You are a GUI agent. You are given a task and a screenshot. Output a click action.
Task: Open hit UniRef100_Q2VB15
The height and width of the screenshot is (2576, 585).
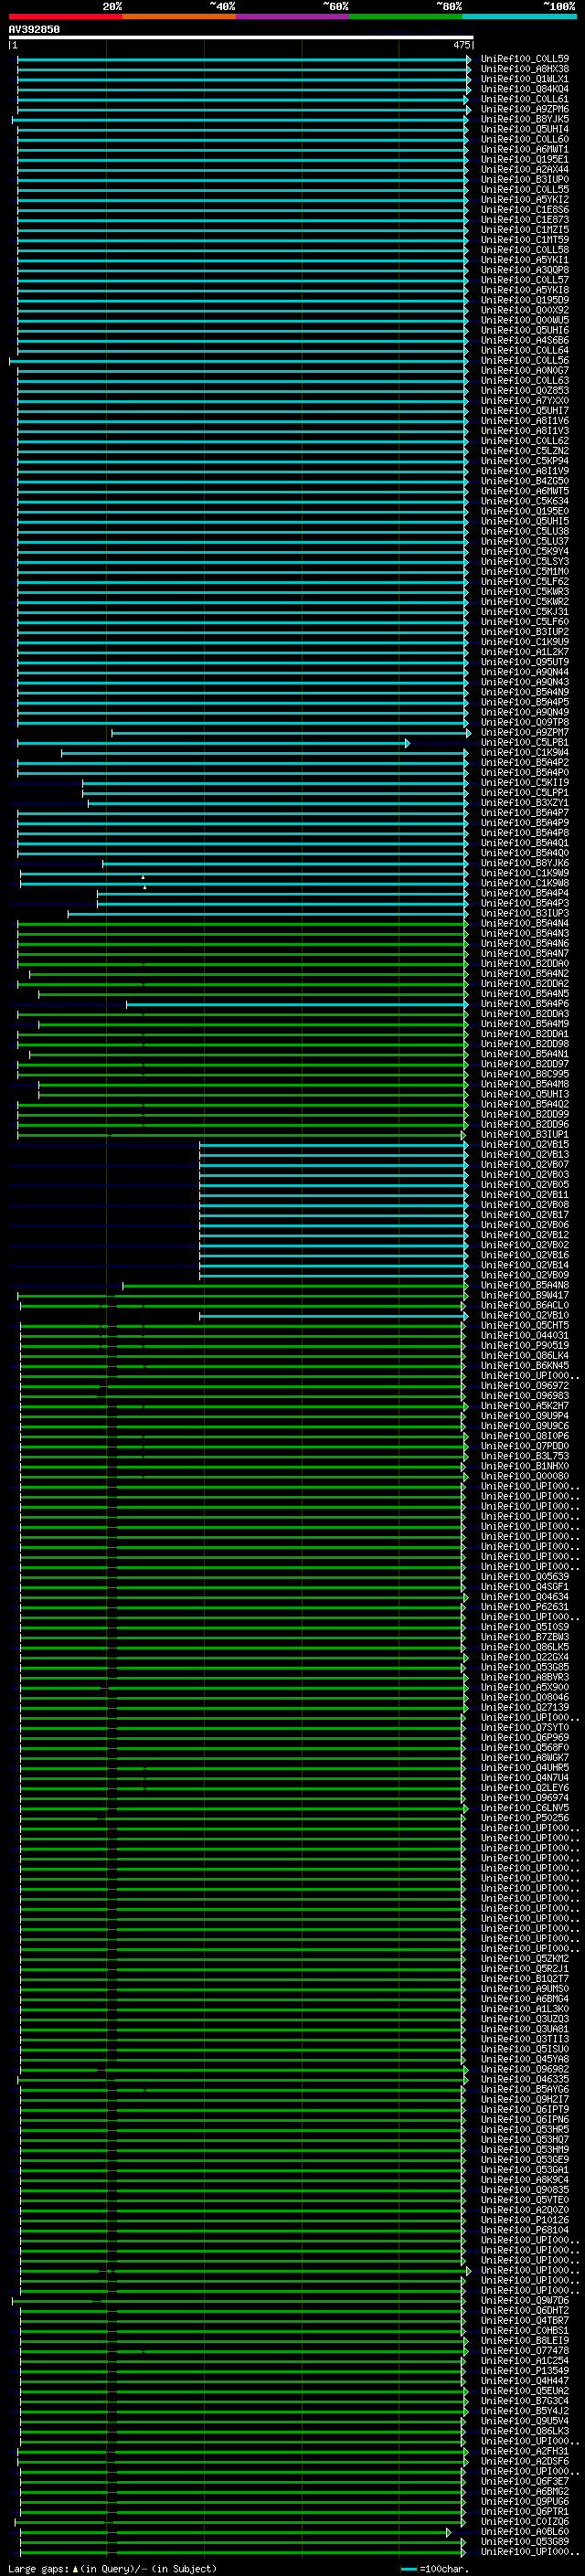coord(525,1144)
